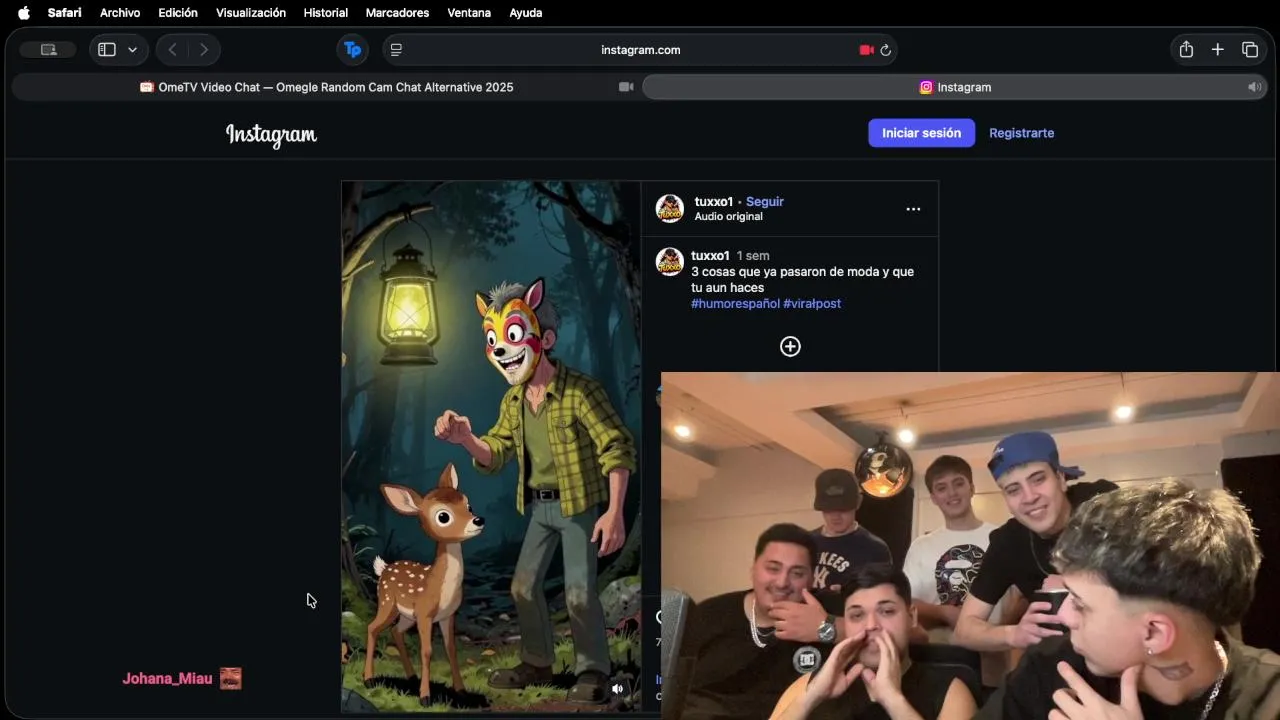Click the #humorespañol hashtag

(735, 303)
